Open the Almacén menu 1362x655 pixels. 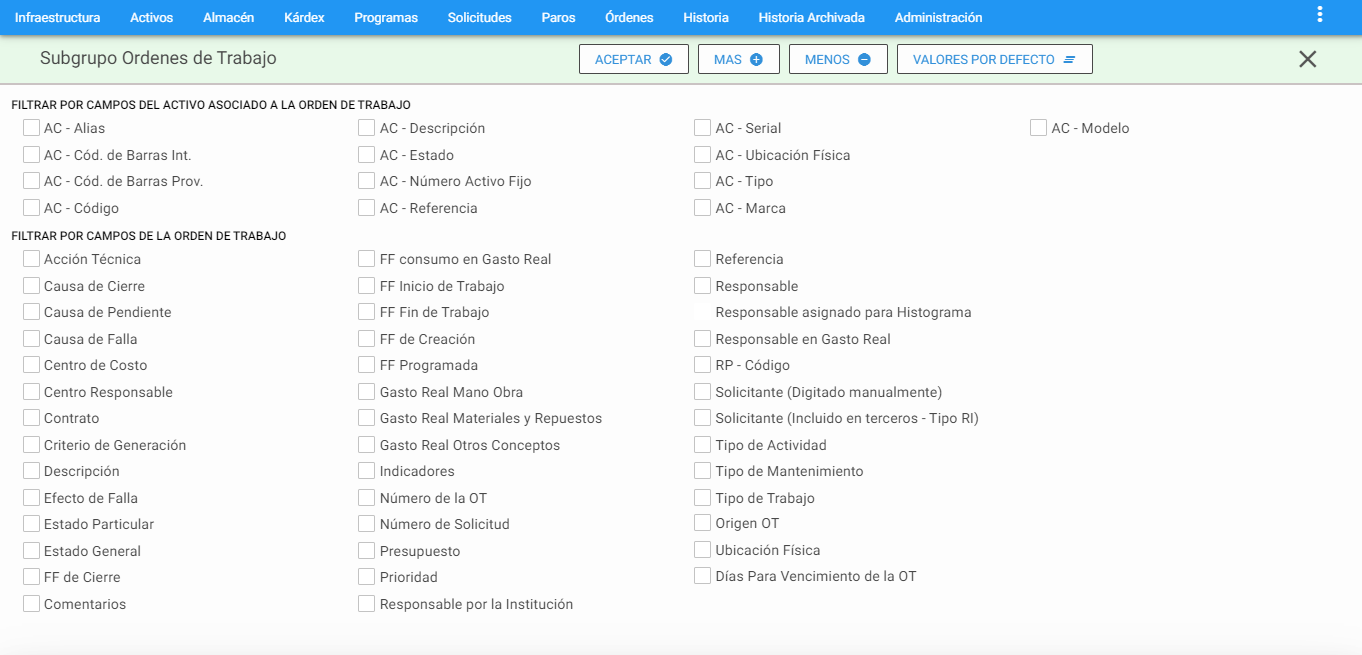[228, 17]
